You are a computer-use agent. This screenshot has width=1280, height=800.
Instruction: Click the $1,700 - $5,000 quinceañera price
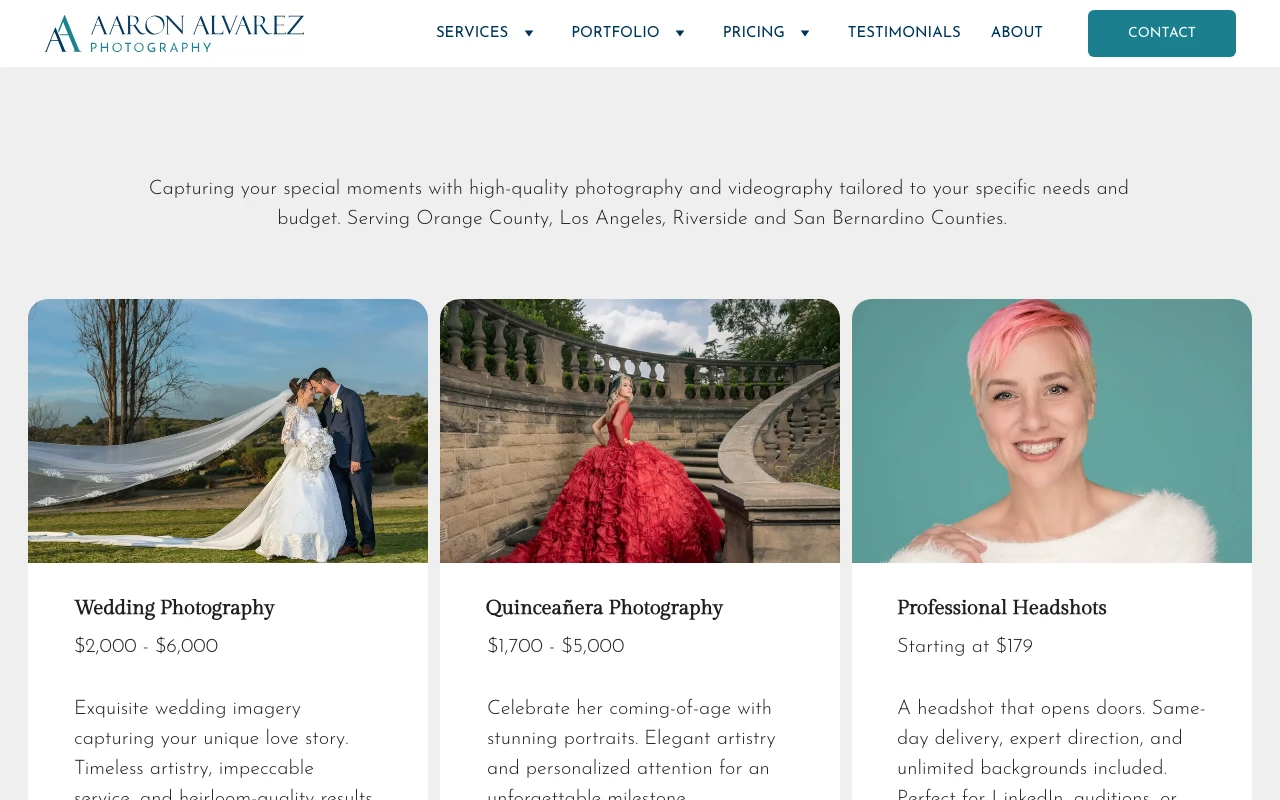tap(555, 647)
